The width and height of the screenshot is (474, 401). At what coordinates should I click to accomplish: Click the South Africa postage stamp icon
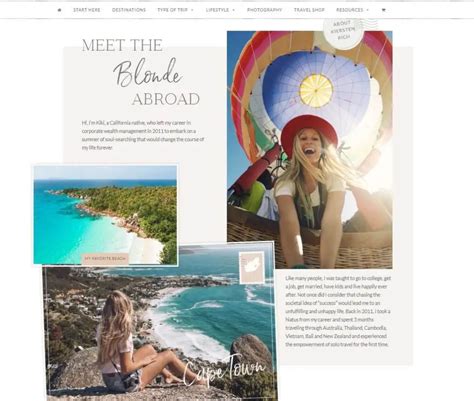[x=252, y=268]
